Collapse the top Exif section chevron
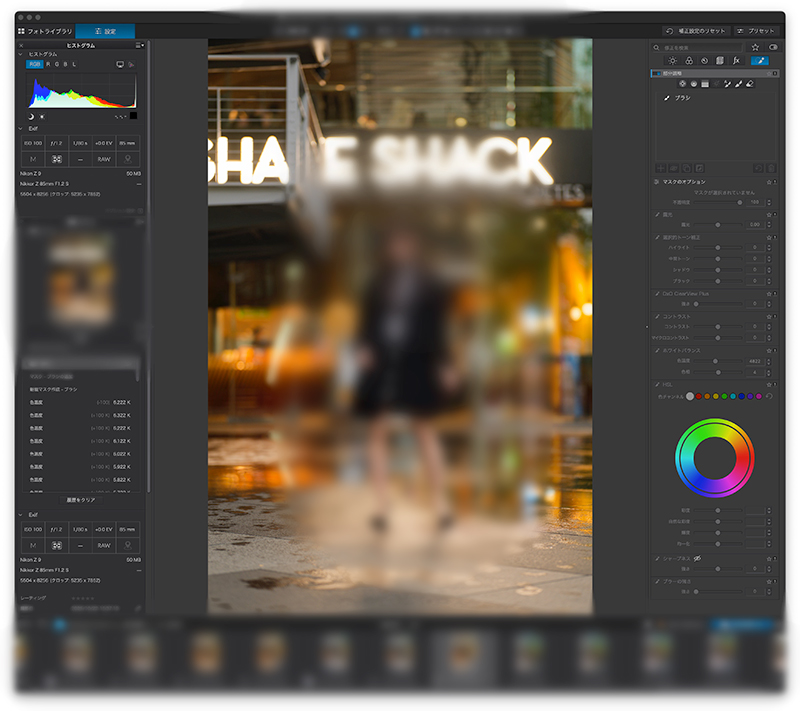The height and width of the screenshot is (711, 800). (21, 129)
